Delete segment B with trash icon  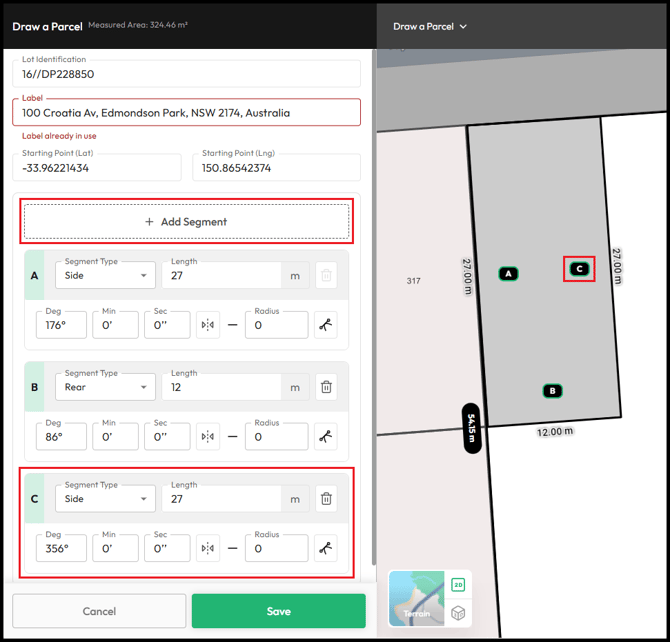(326, 387)
